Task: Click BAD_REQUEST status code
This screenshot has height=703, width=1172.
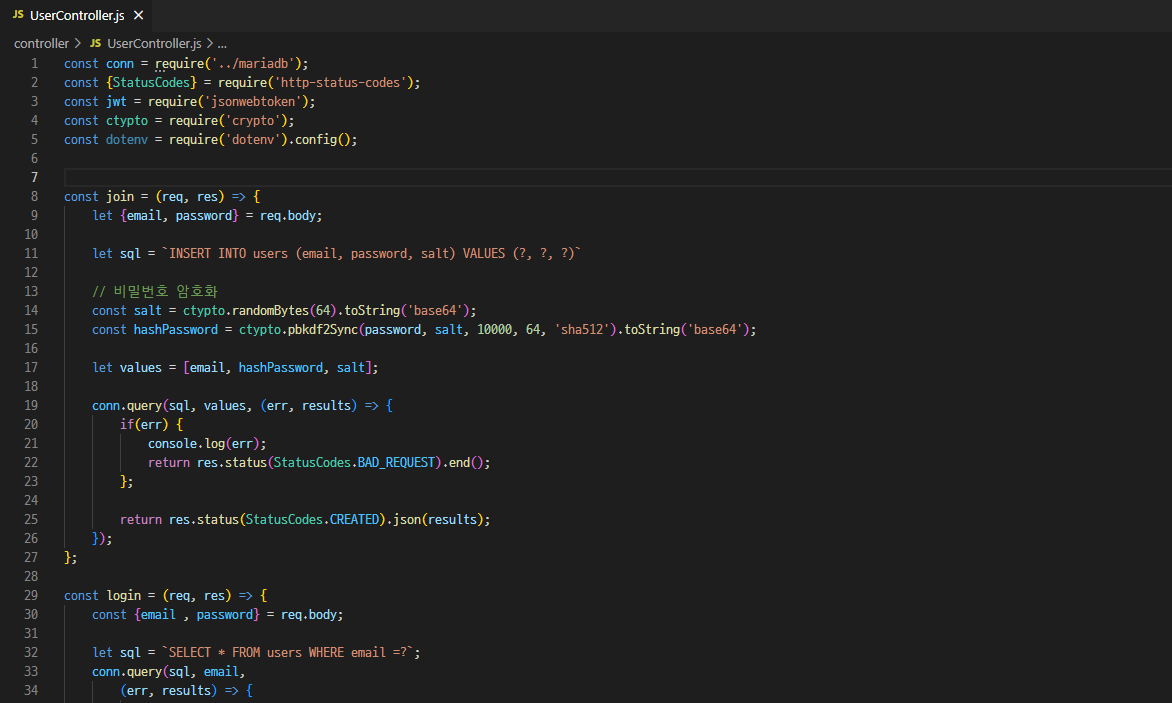Action: tap(396, 462)
